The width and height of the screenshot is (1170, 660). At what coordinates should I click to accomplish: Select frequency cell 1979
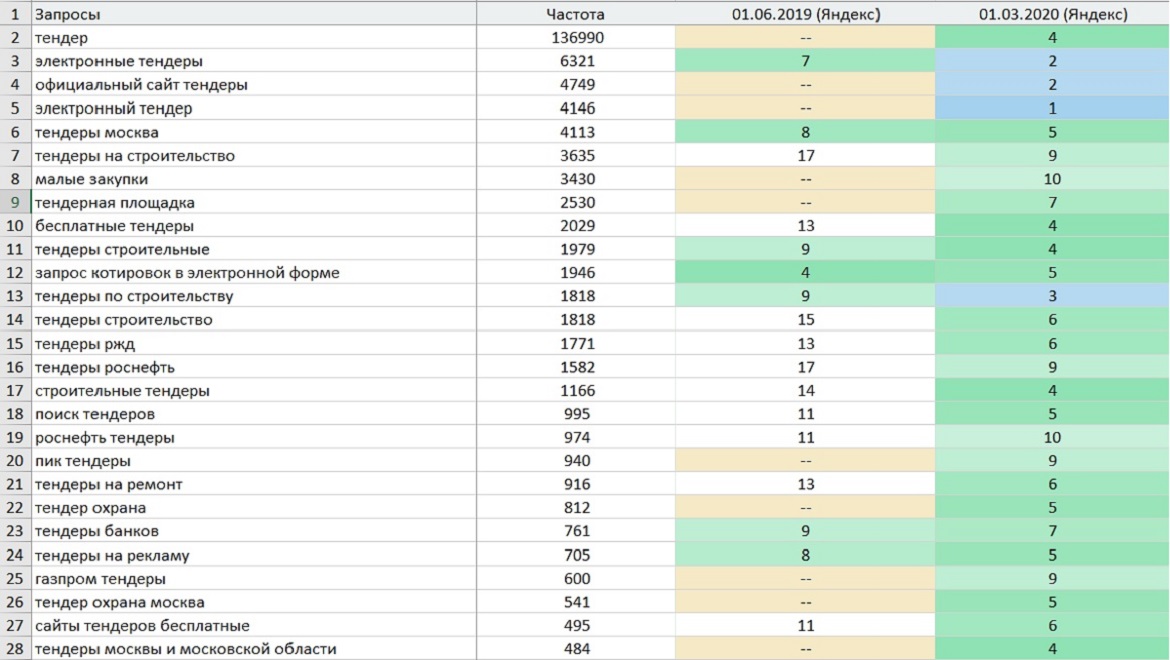(x=575, y=249)
